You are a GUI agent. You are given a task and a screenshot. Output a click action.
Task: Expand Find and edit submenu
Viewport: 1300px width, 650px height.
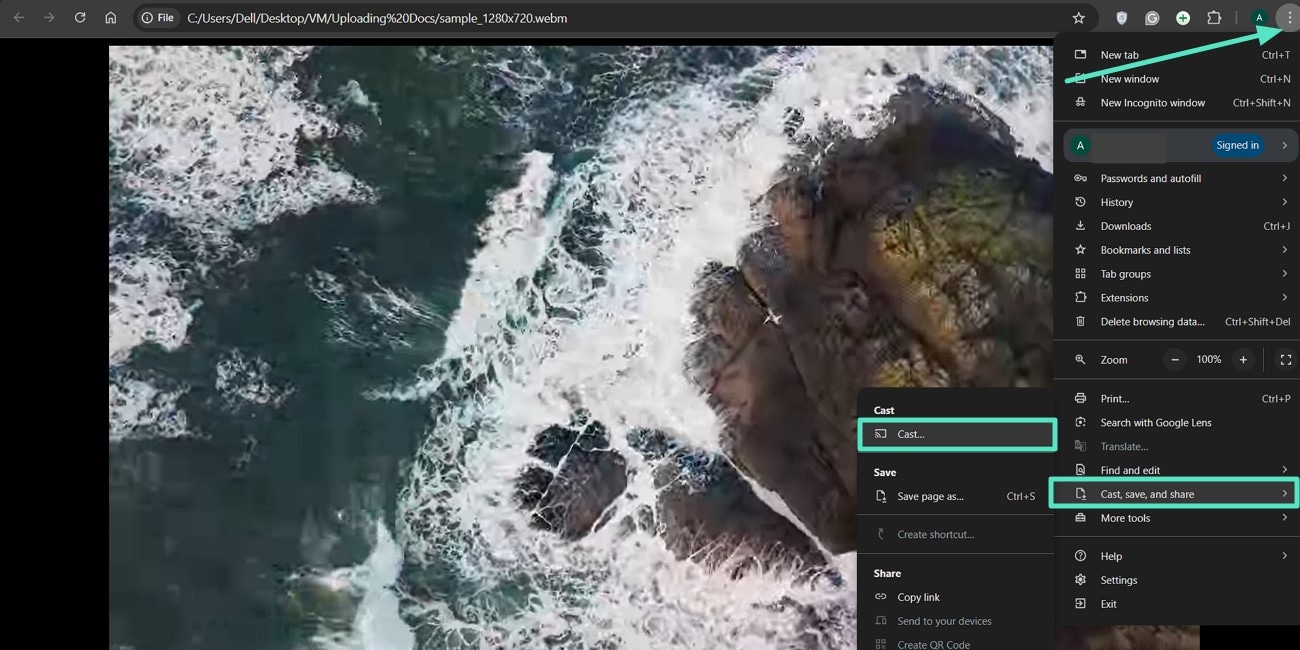(x=1176, y=470)
